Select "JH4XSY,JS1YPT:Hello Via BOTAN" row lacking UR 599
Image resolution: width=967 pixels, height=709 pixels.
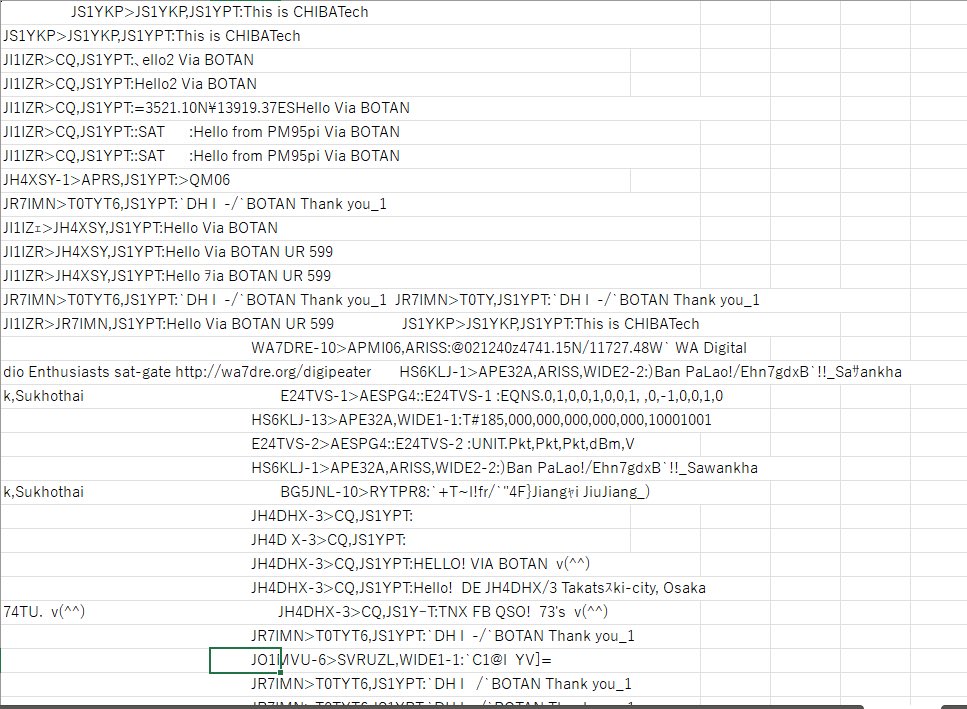(x=140, y=228)
